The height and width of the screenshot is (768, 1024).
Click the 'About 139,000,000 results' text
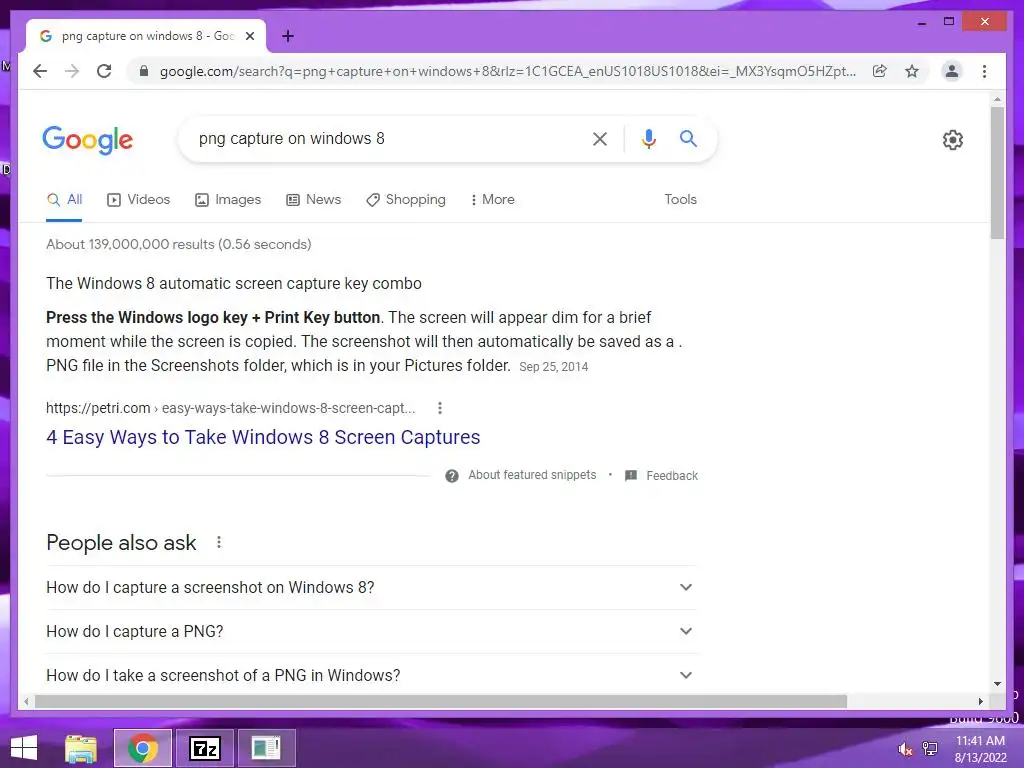point(179,244)
